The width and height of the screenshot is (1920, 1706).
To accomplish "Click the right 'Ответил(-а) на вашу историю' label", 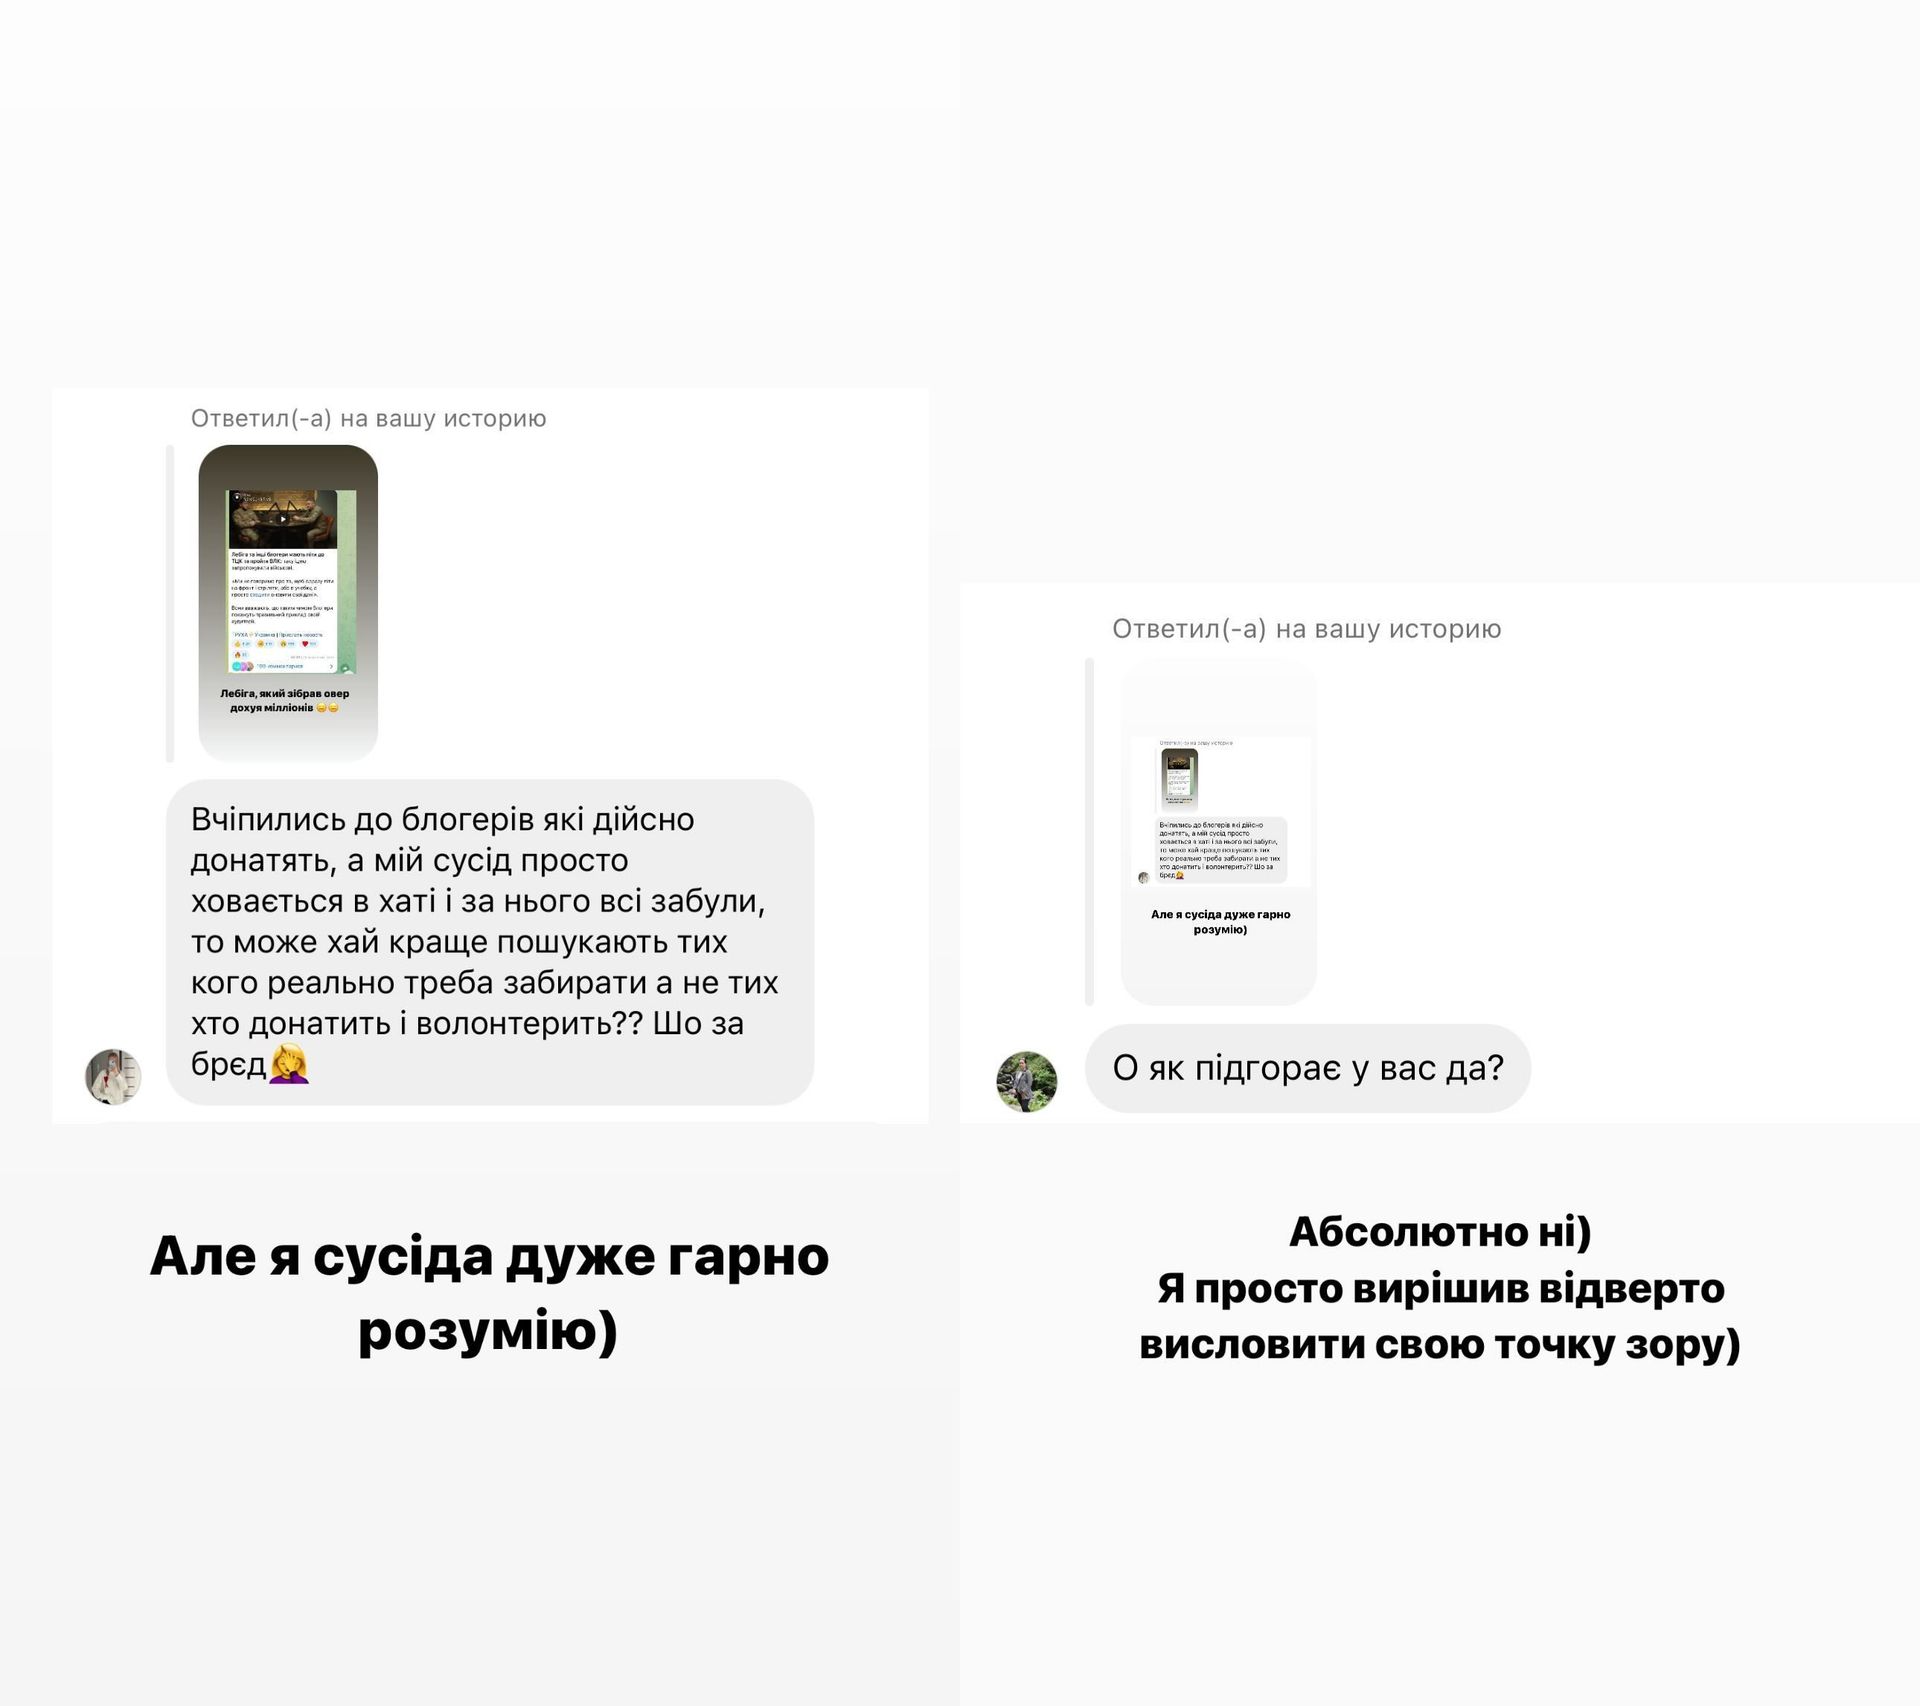I will (1307, 629).
